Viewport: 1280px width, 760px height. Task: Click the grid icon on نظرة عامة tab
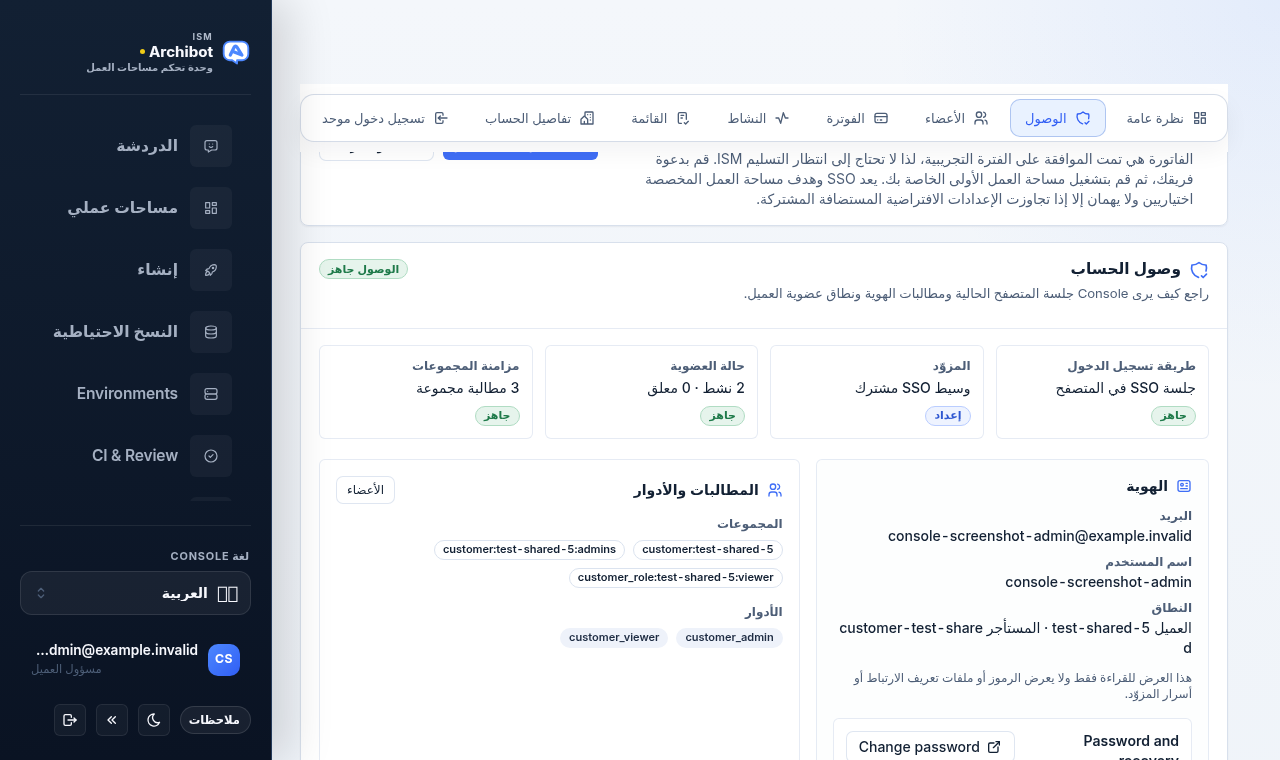pyautogui.click(x=1200, y=118)
